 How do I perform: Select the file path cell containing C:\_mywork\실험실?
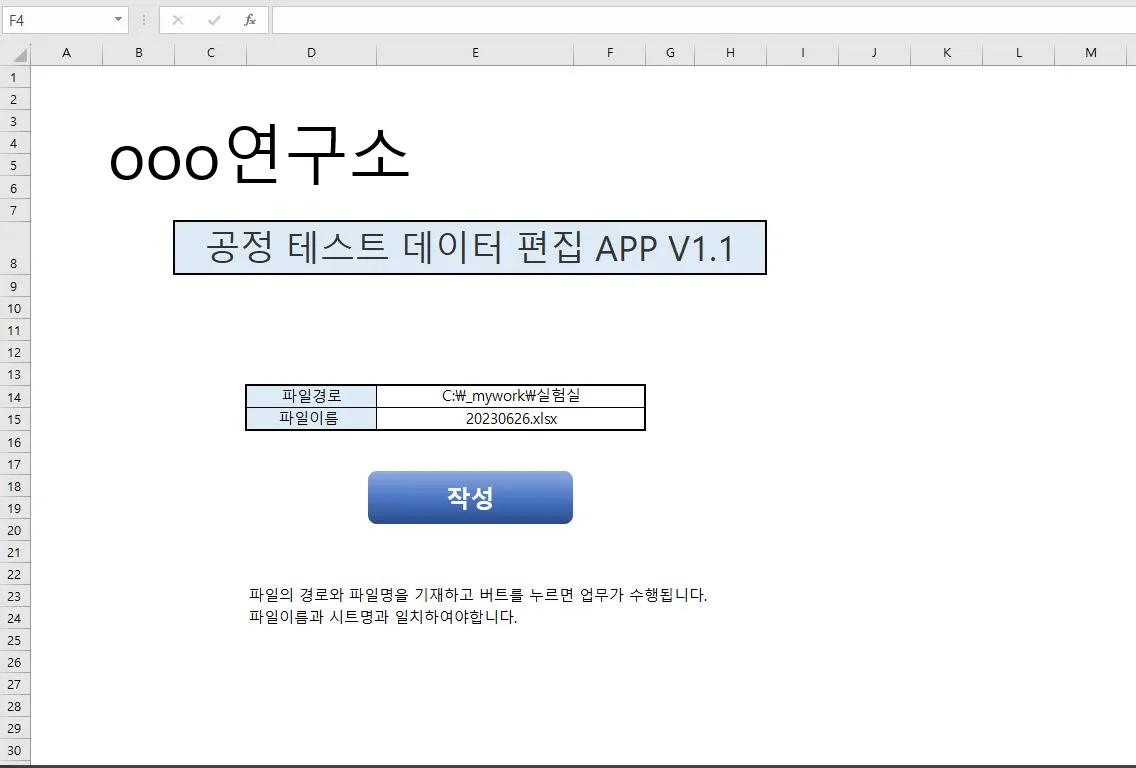point(510,395)
